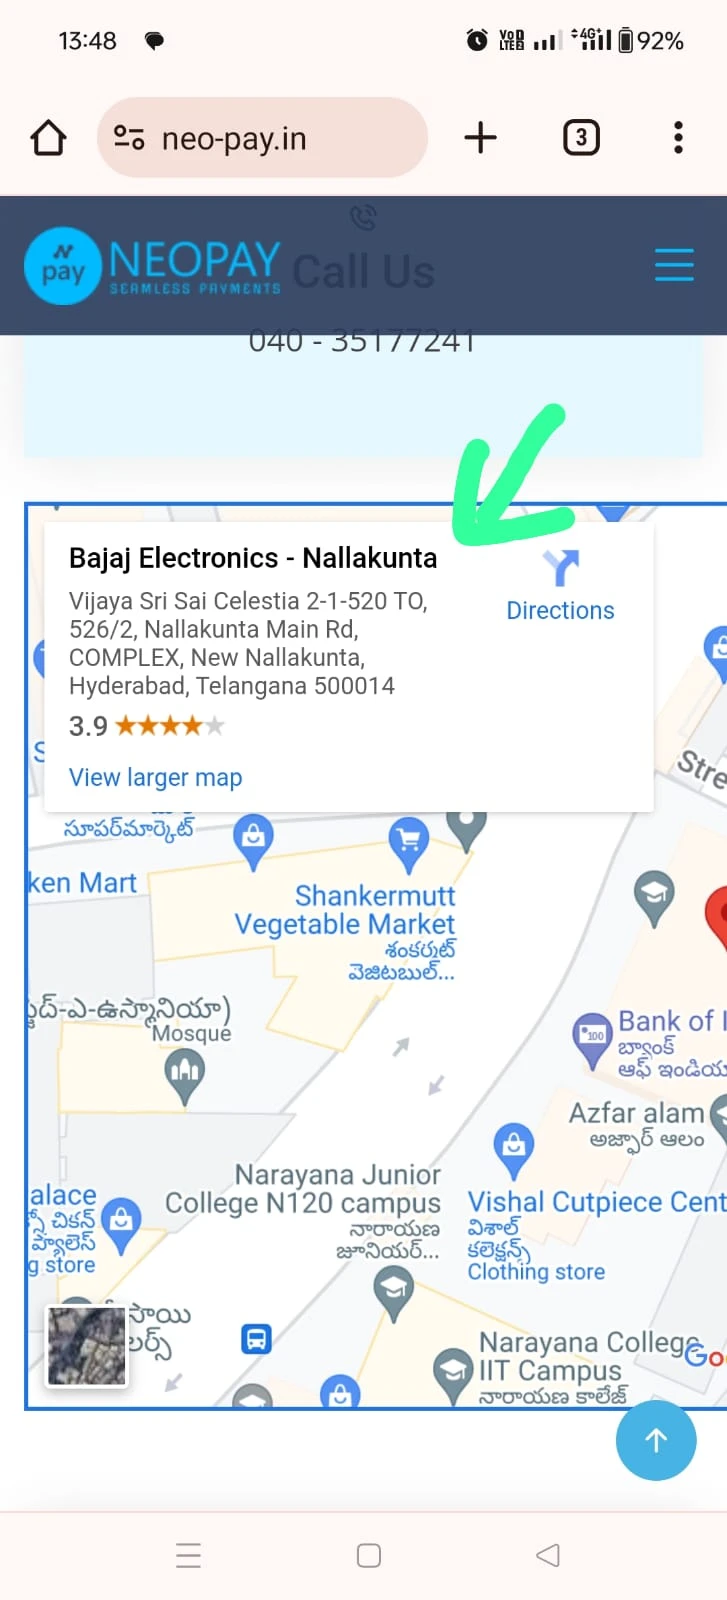Tap the Narayana Junior College marker
Image resolution: width=727 pixels, height=1600 pixels.
click(394, 1294)
